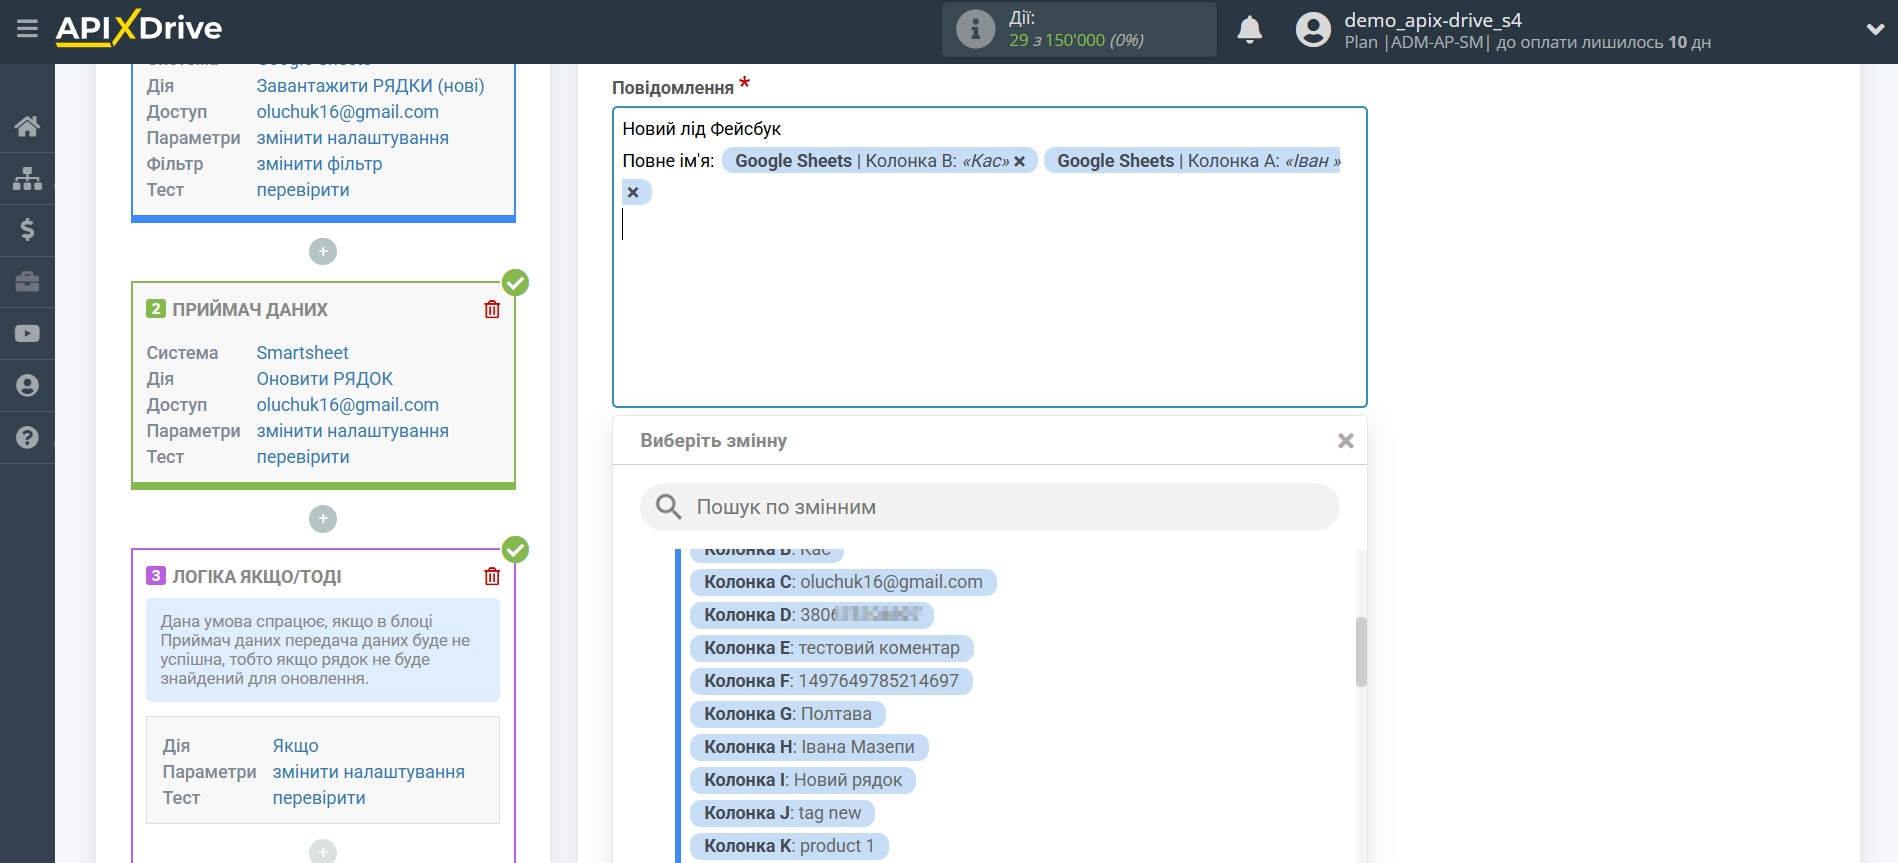Open the Smartsheet system link
Image resolution: width=1898 pixels, height=863 pixels.
tap(302, 353)
